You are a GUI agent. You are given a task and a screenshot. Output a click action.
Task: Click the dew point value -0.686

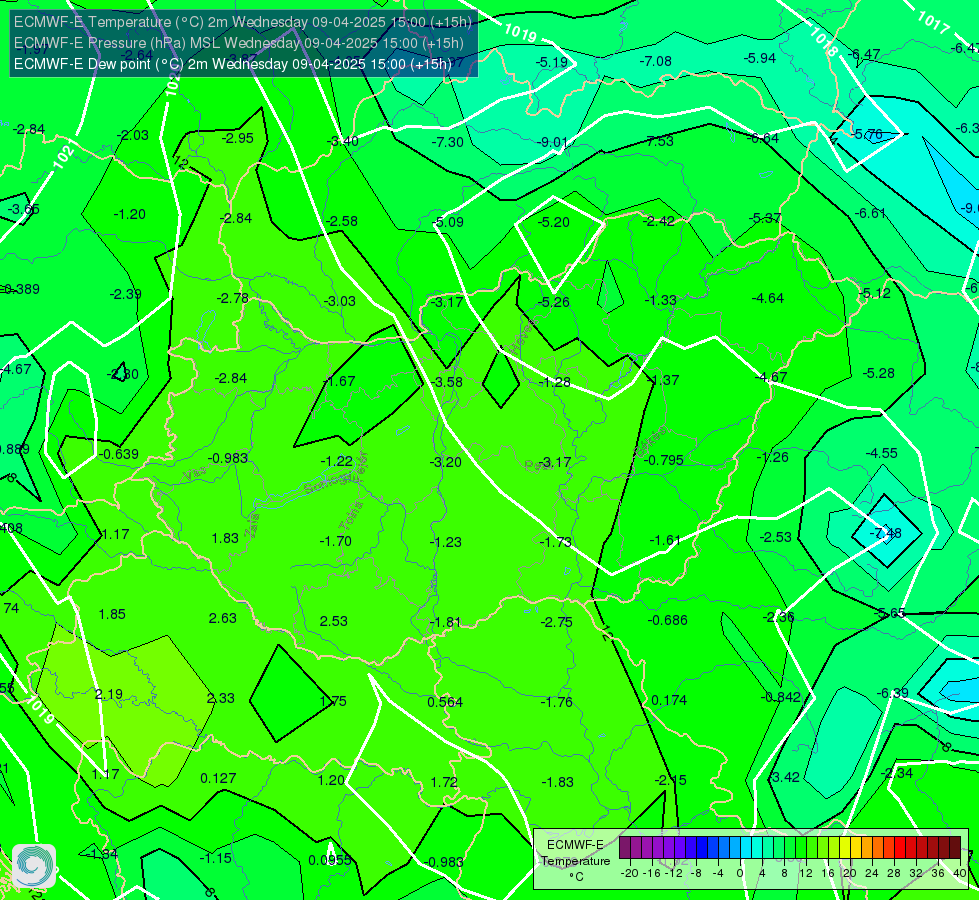tap(667, 620)
